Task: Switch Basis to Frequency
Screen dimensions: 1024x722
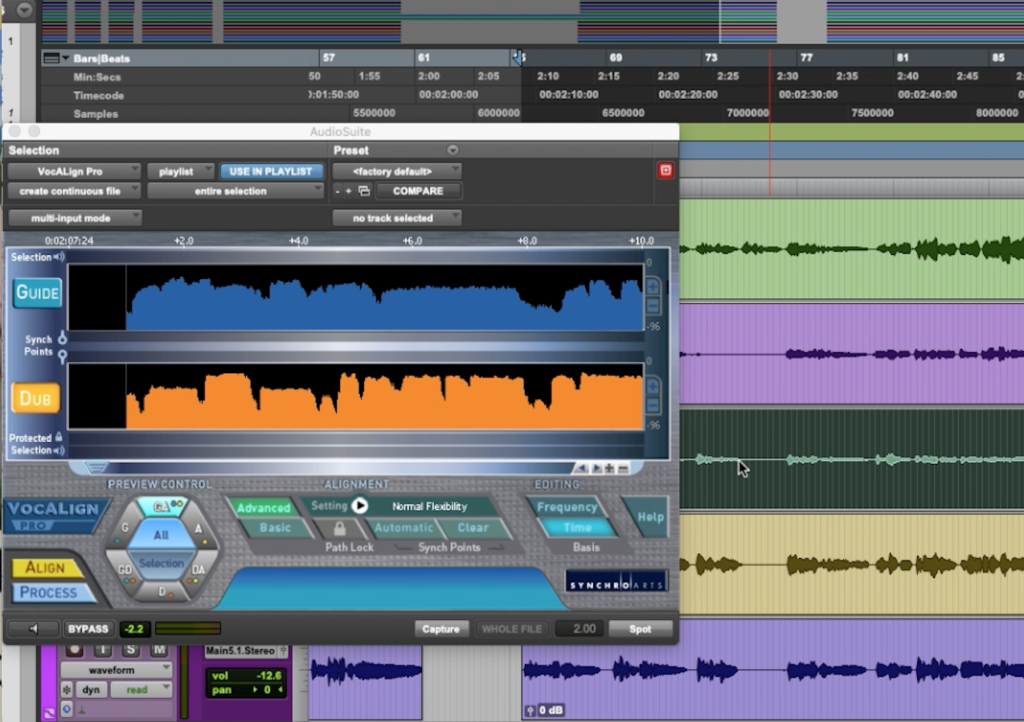Action: (568, 508)
